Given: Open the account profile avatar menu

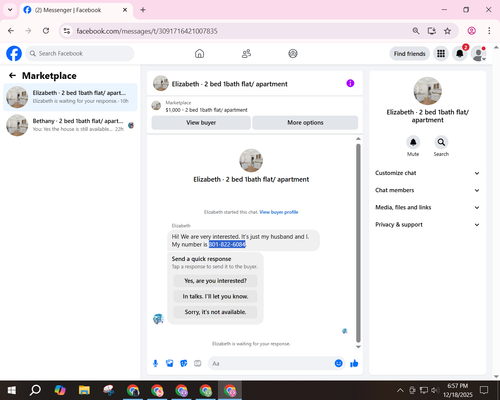Looking at the screenshot, I should tap(479, 54).
